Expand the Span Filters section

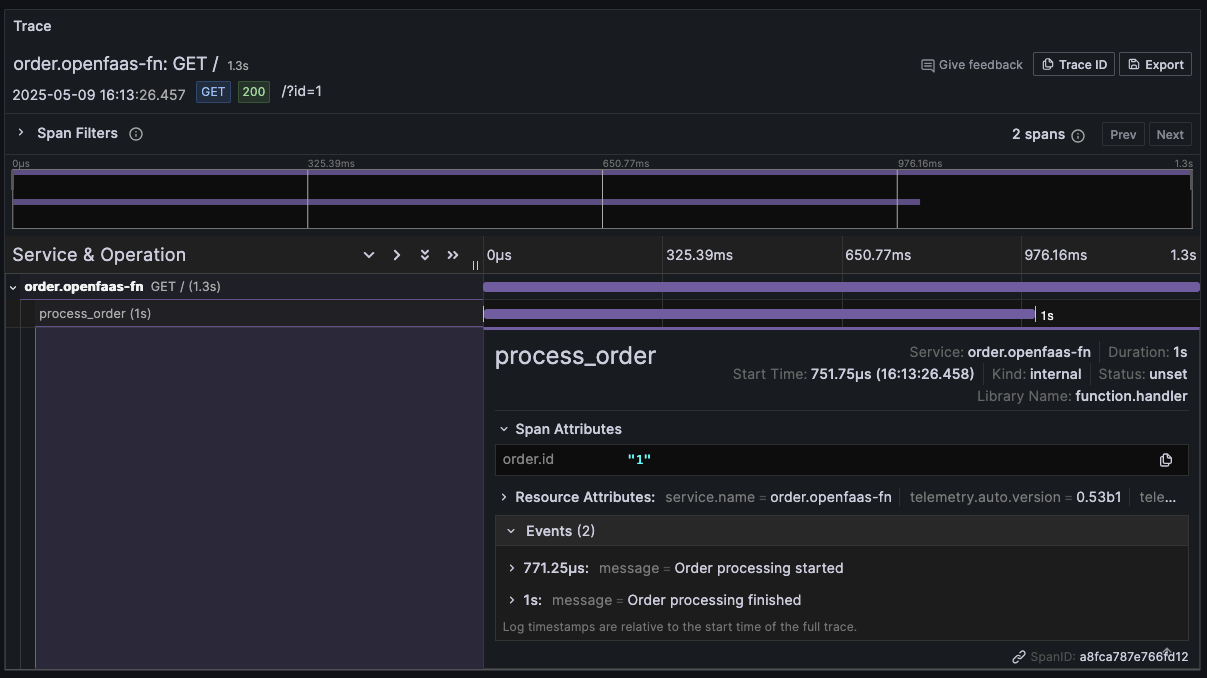pos(20,133)
